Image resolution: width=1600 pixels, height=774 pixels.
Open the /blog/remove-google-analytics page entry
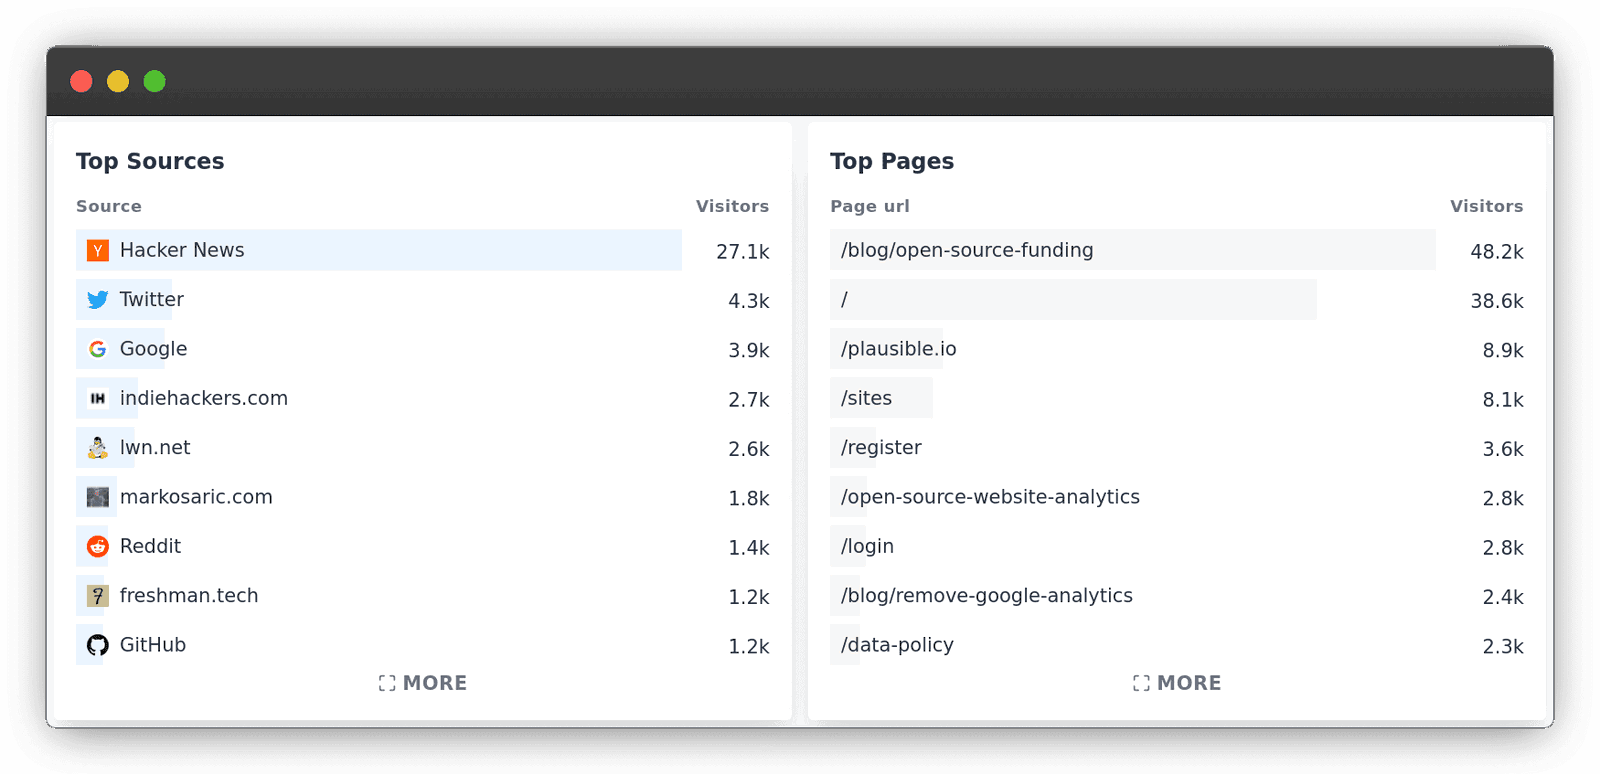(x=986, y=596)
